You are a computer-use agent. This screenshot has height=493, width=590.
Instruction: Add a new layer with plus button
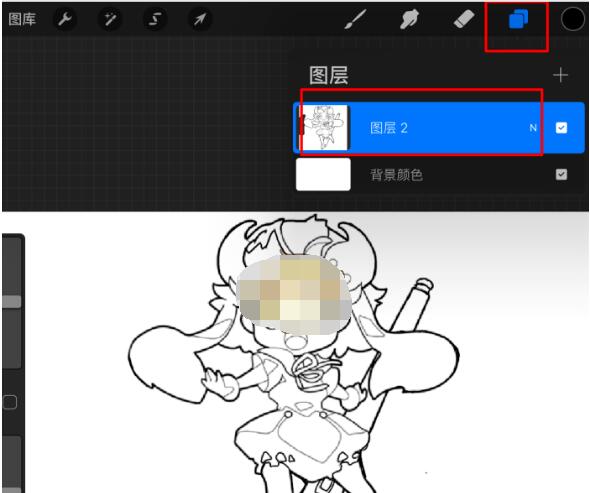pyautogui.click(x=560, y=75)
